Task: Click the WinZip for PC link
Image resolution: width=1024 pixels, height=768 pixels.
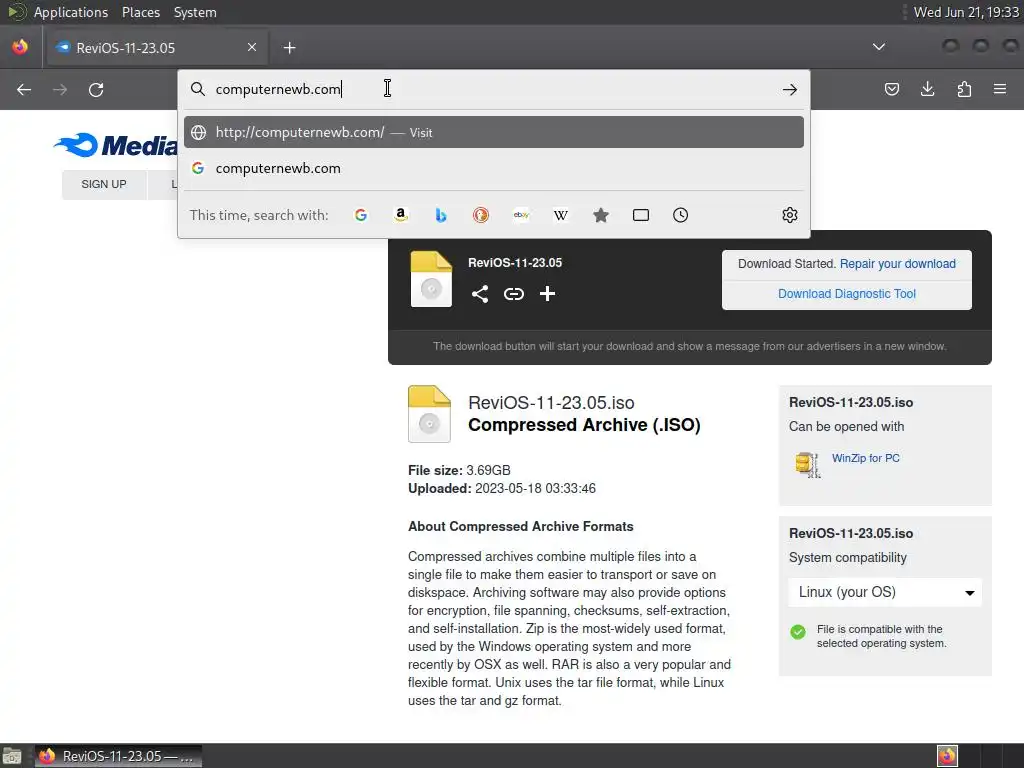Action: pos(865,458)
